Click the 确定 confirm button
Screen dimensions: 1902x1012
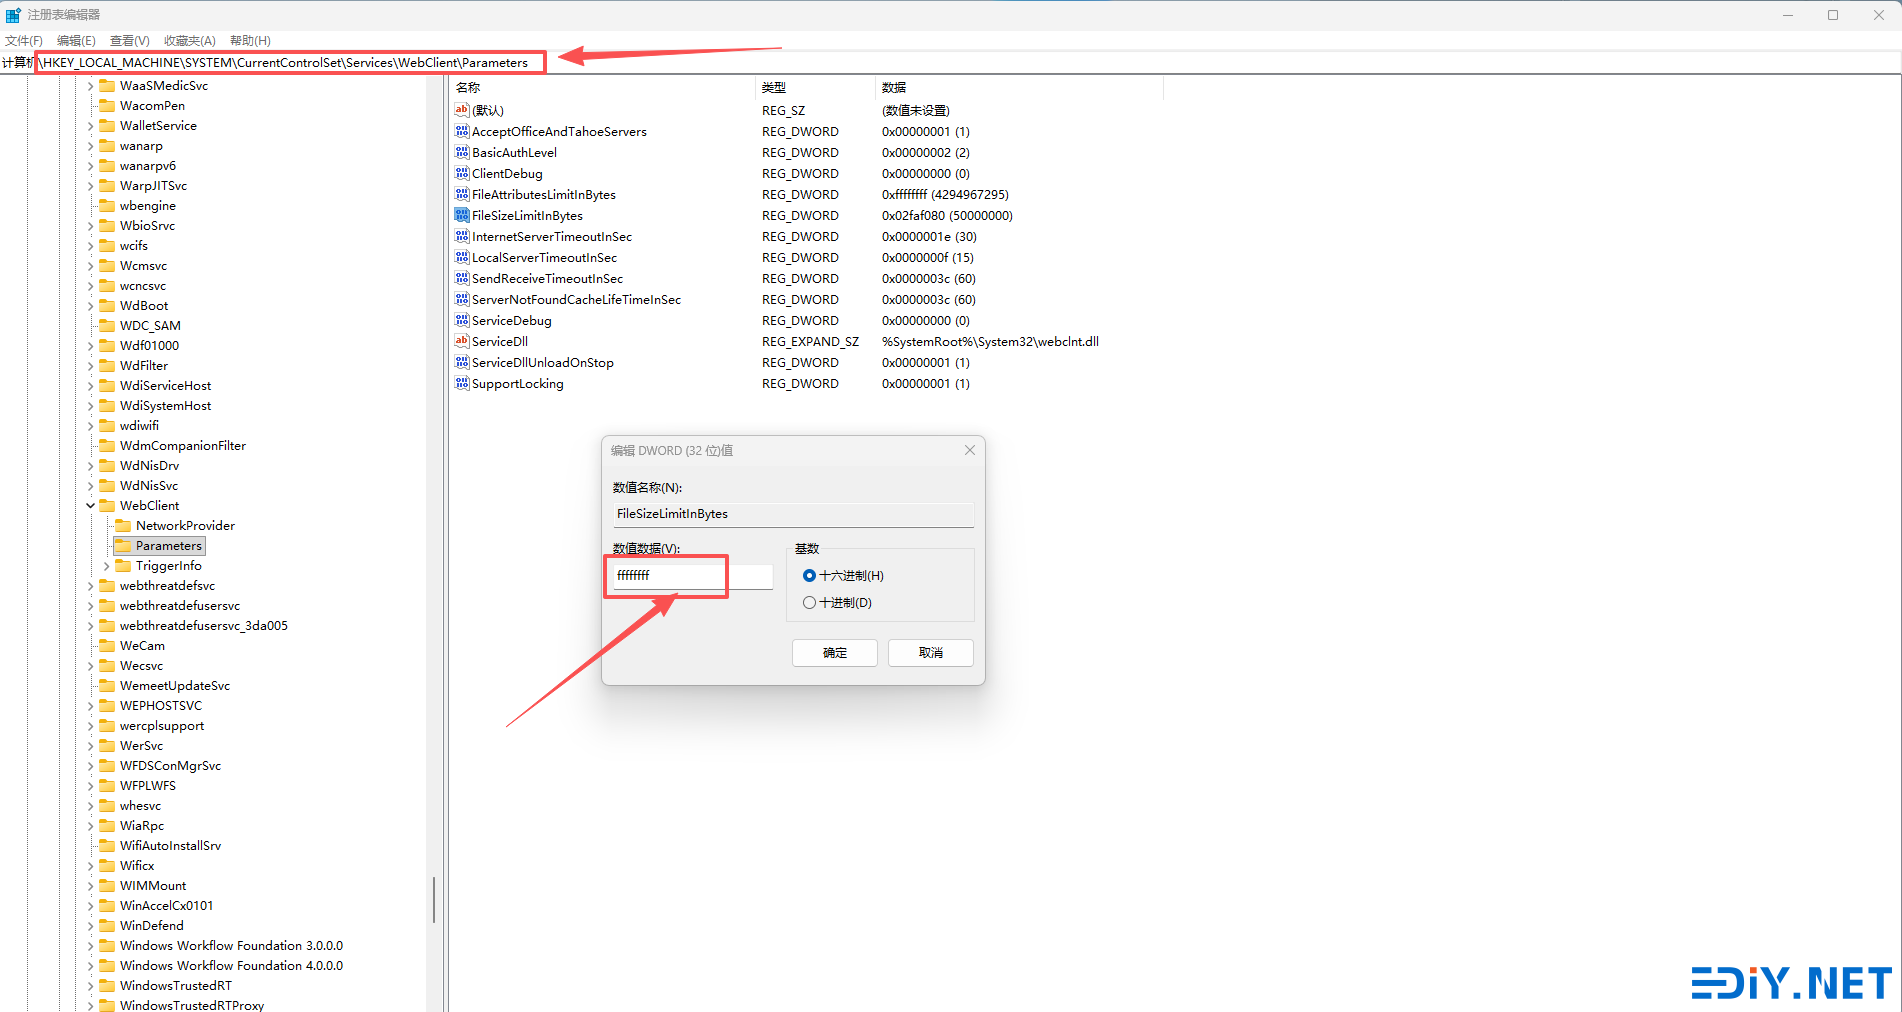(x=834, y=653)
